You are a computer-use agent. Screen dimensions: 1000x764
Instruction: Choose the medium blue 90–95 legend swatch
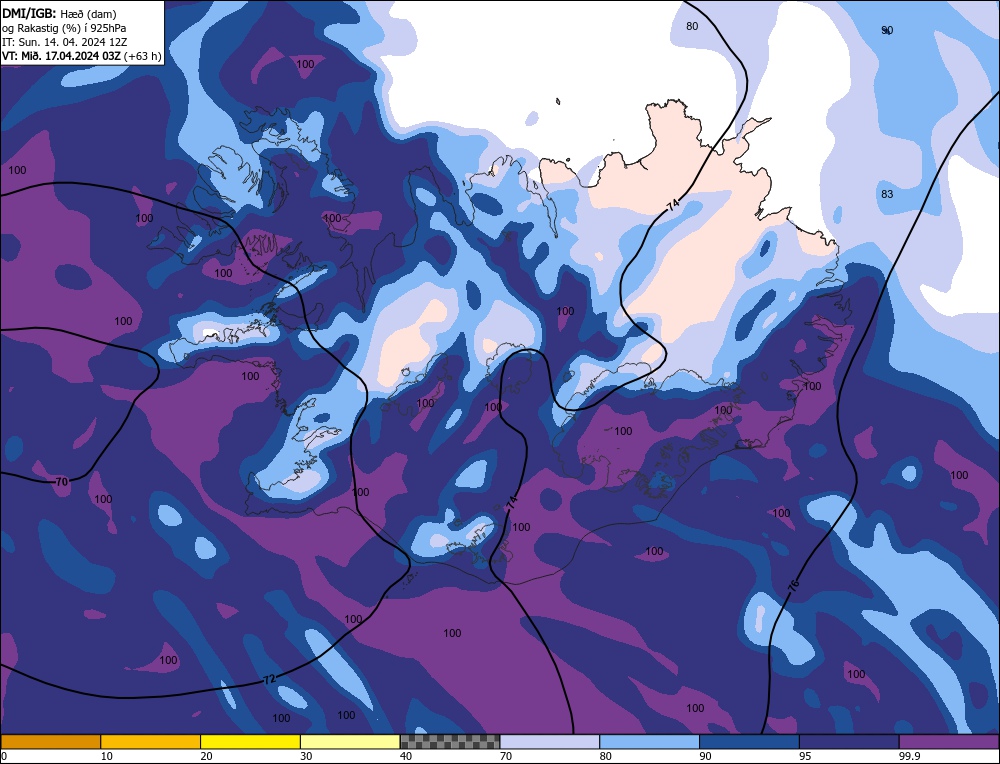click(x=749, y=741)
